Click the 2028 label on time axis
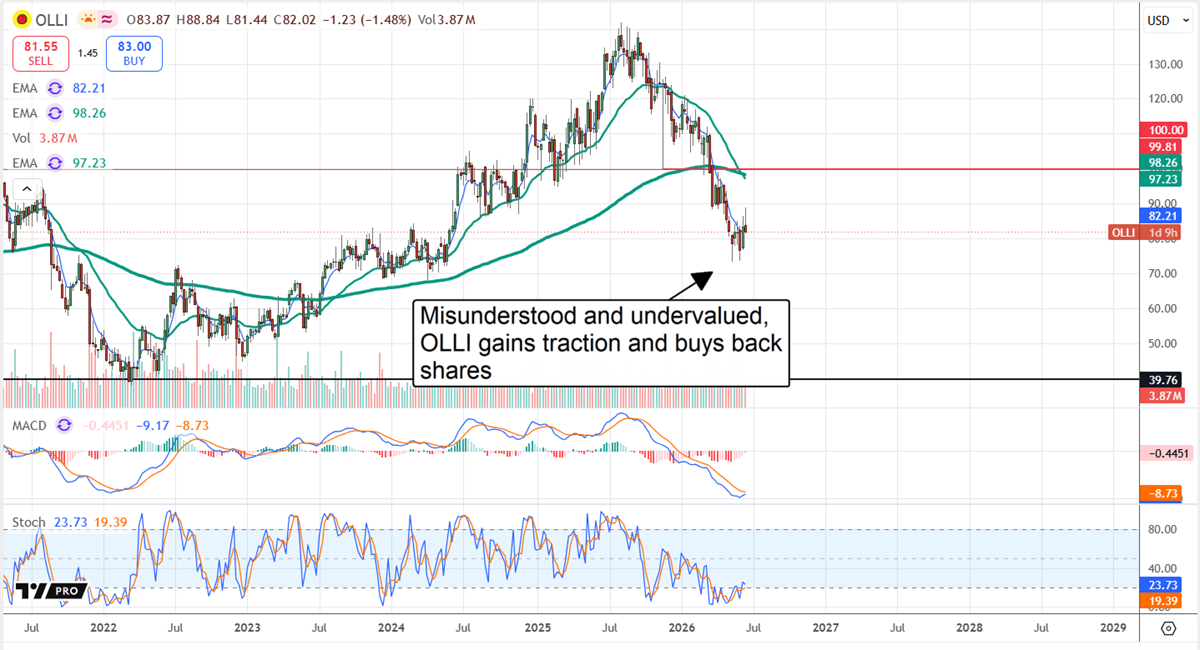Image resolution: width=1200 pixels, height=650 pixels. pyautogui.click(x=970, y=627)
